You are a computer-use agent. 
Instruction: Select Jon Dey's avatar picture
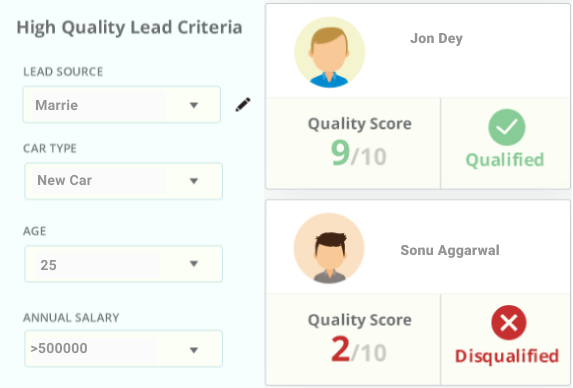click(330, 52)
